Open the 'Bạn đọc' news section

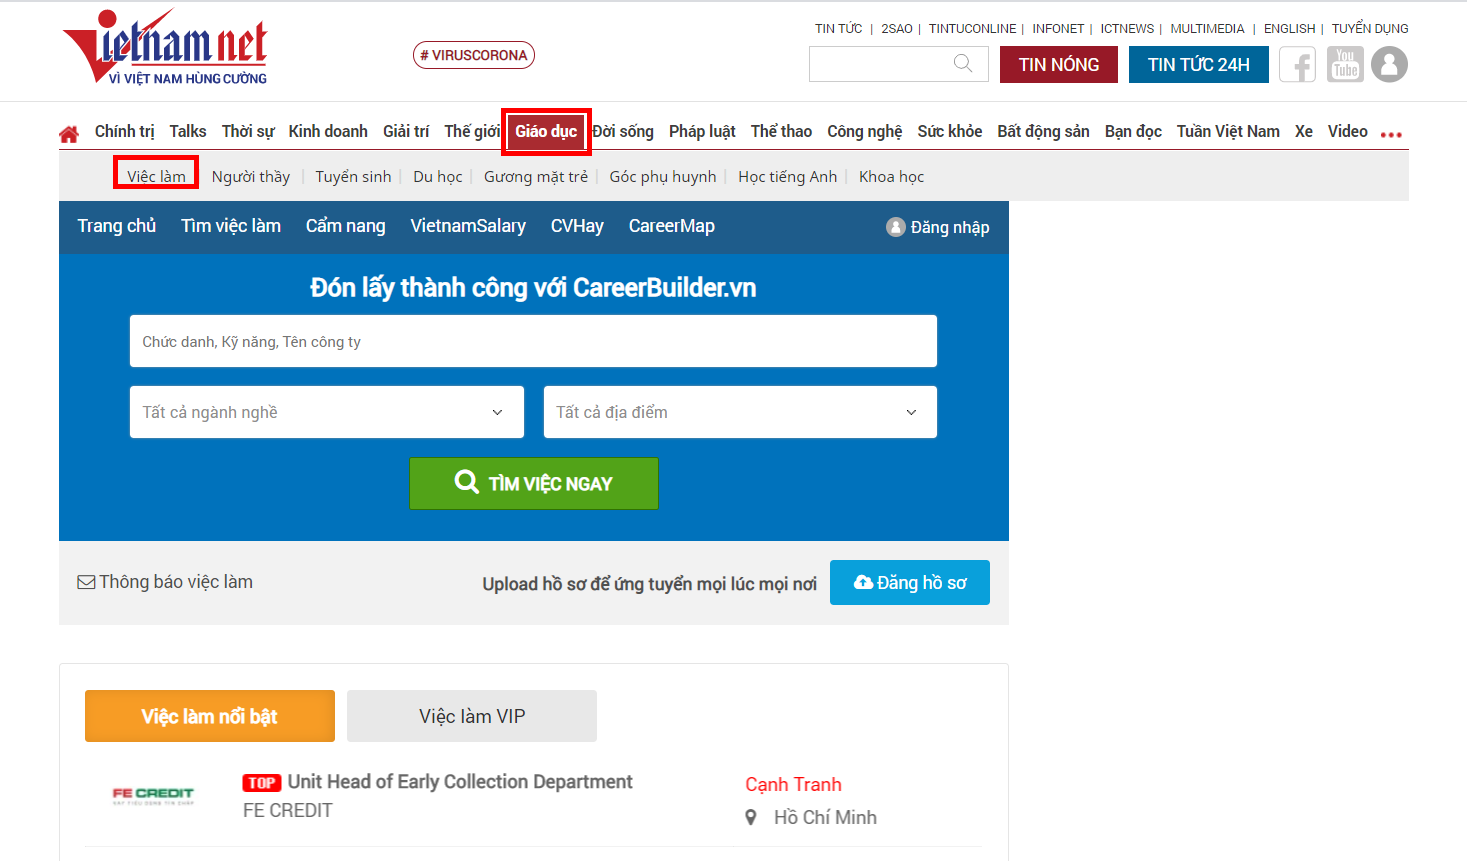1133,131
